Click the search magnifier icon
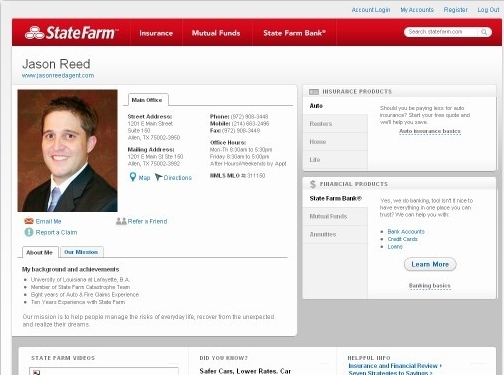 point(484,32)
